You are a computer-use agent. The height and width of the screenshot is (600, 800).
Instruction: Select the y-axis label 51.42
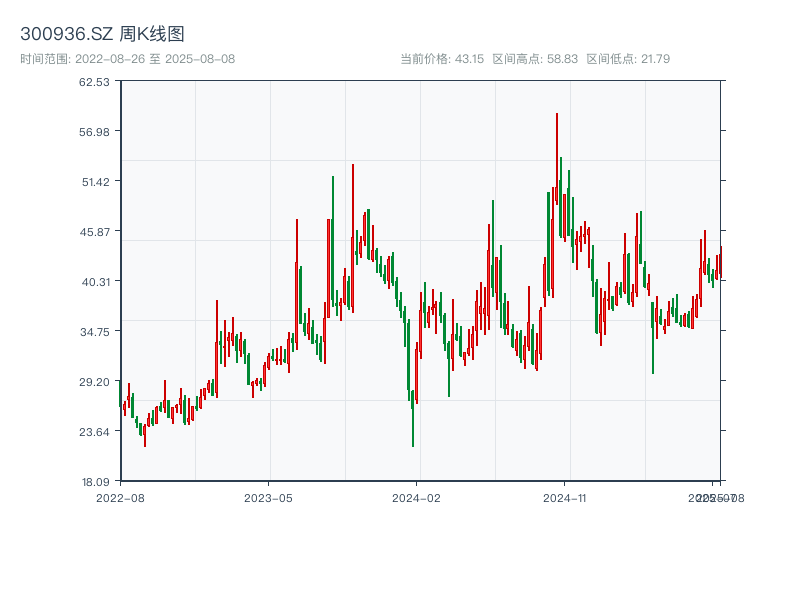pyautogui.click(x=96, y=182)
